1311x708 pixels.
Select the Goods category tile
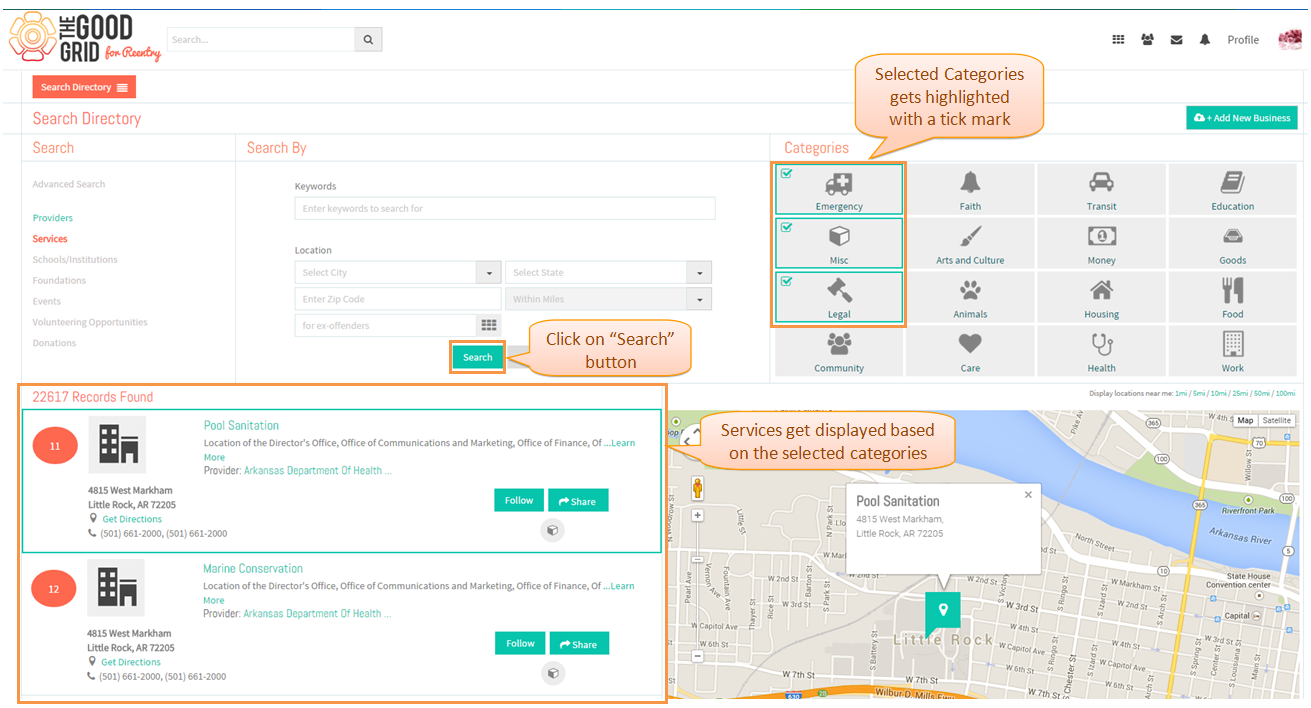click(1232, 243)
